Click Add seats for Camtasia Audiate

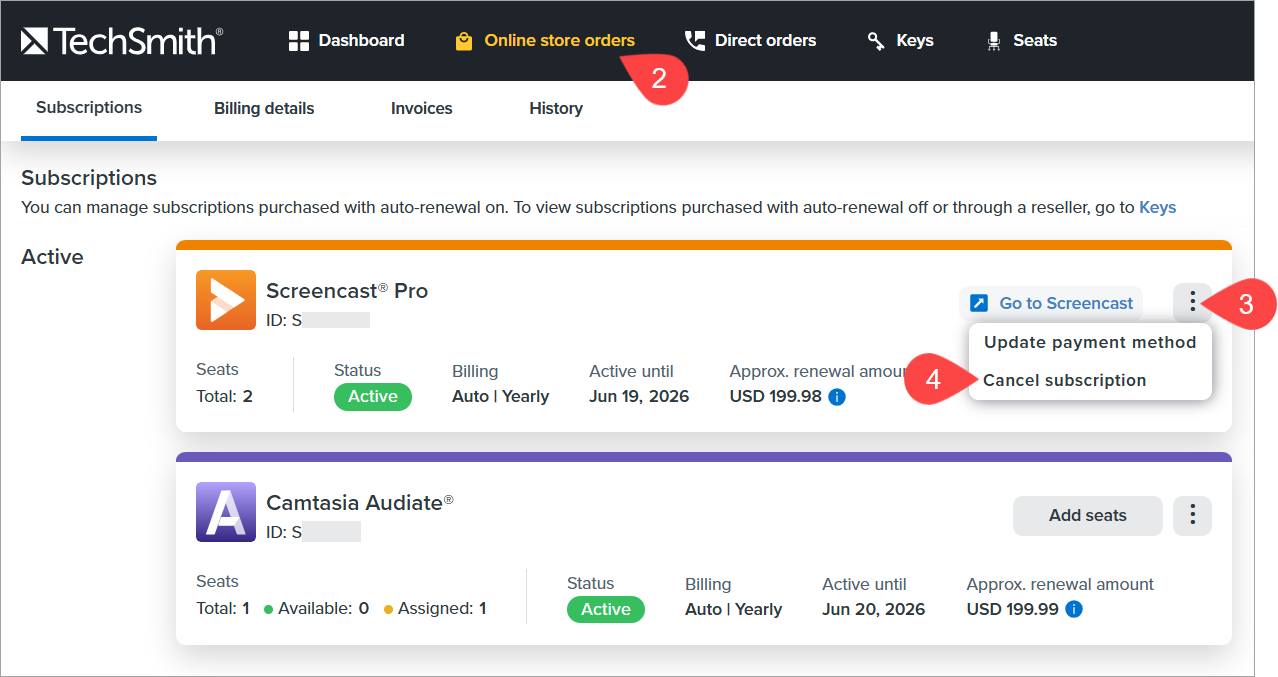point(1087,516)
